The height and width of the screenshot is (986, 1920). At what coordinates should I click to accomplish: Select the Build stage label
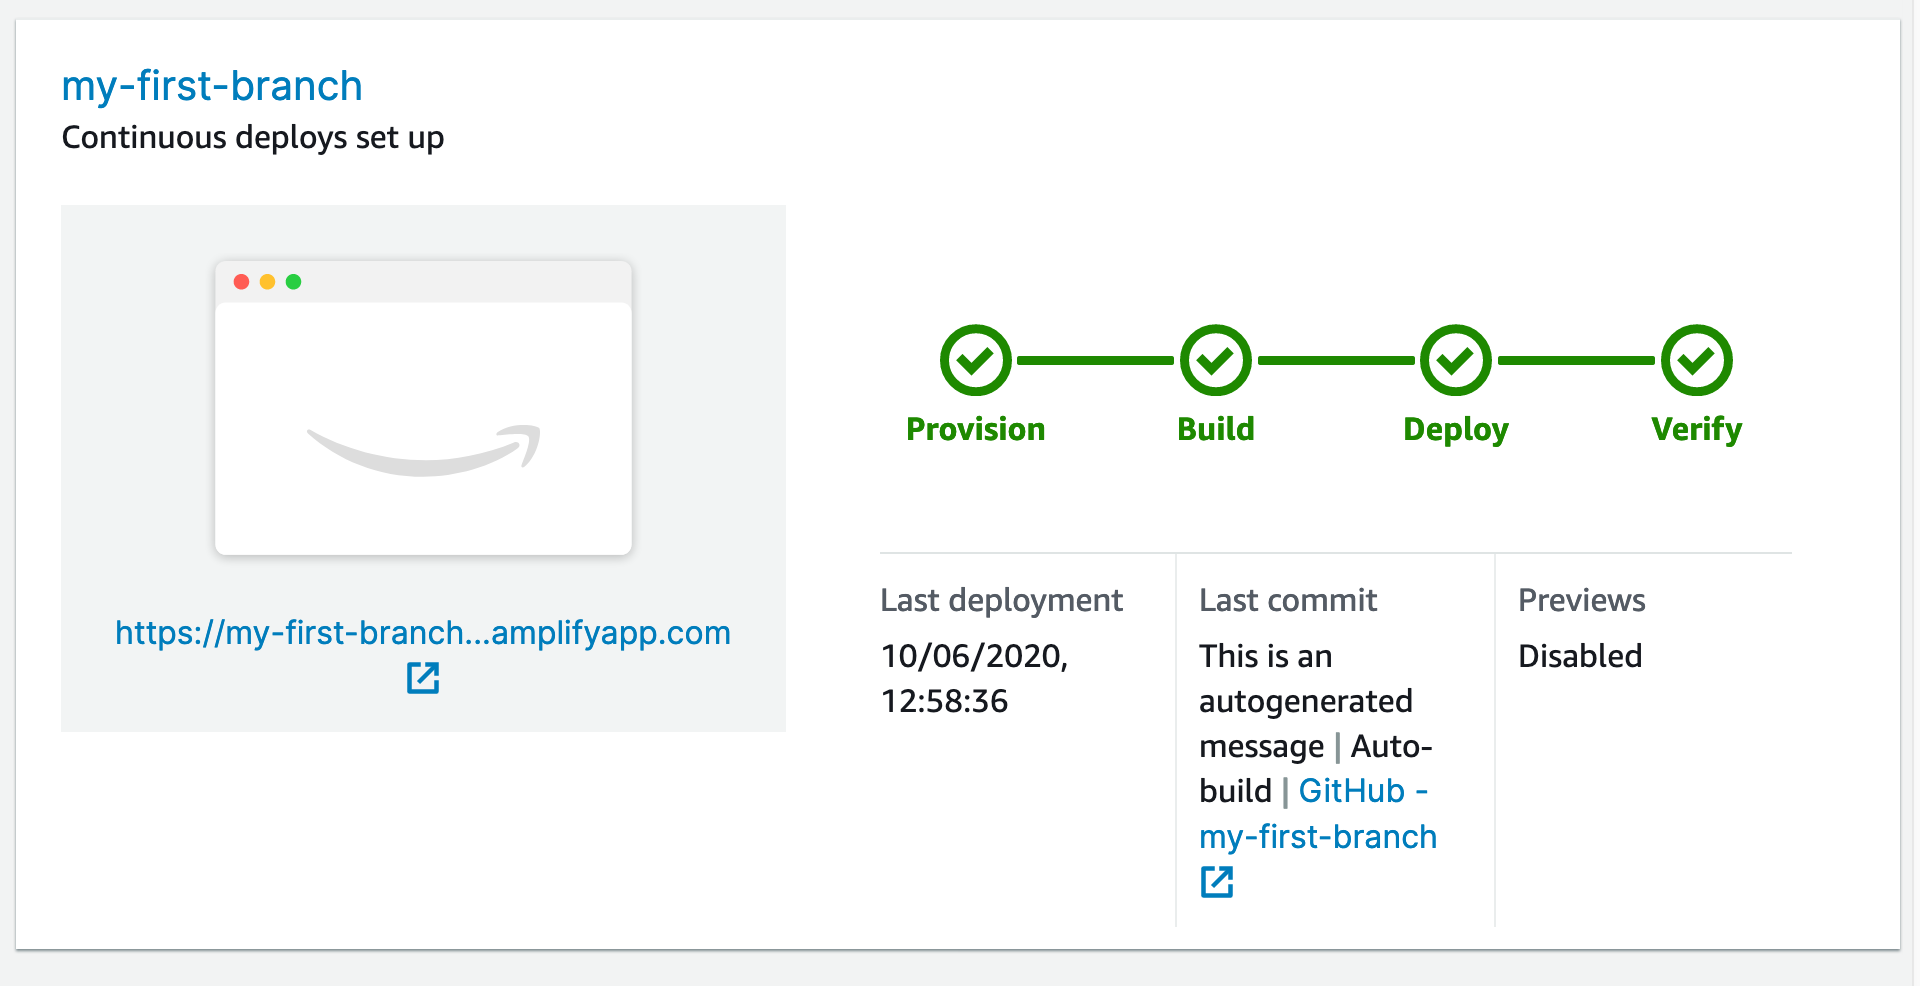pyautogui.click(x=1215, y=429)
